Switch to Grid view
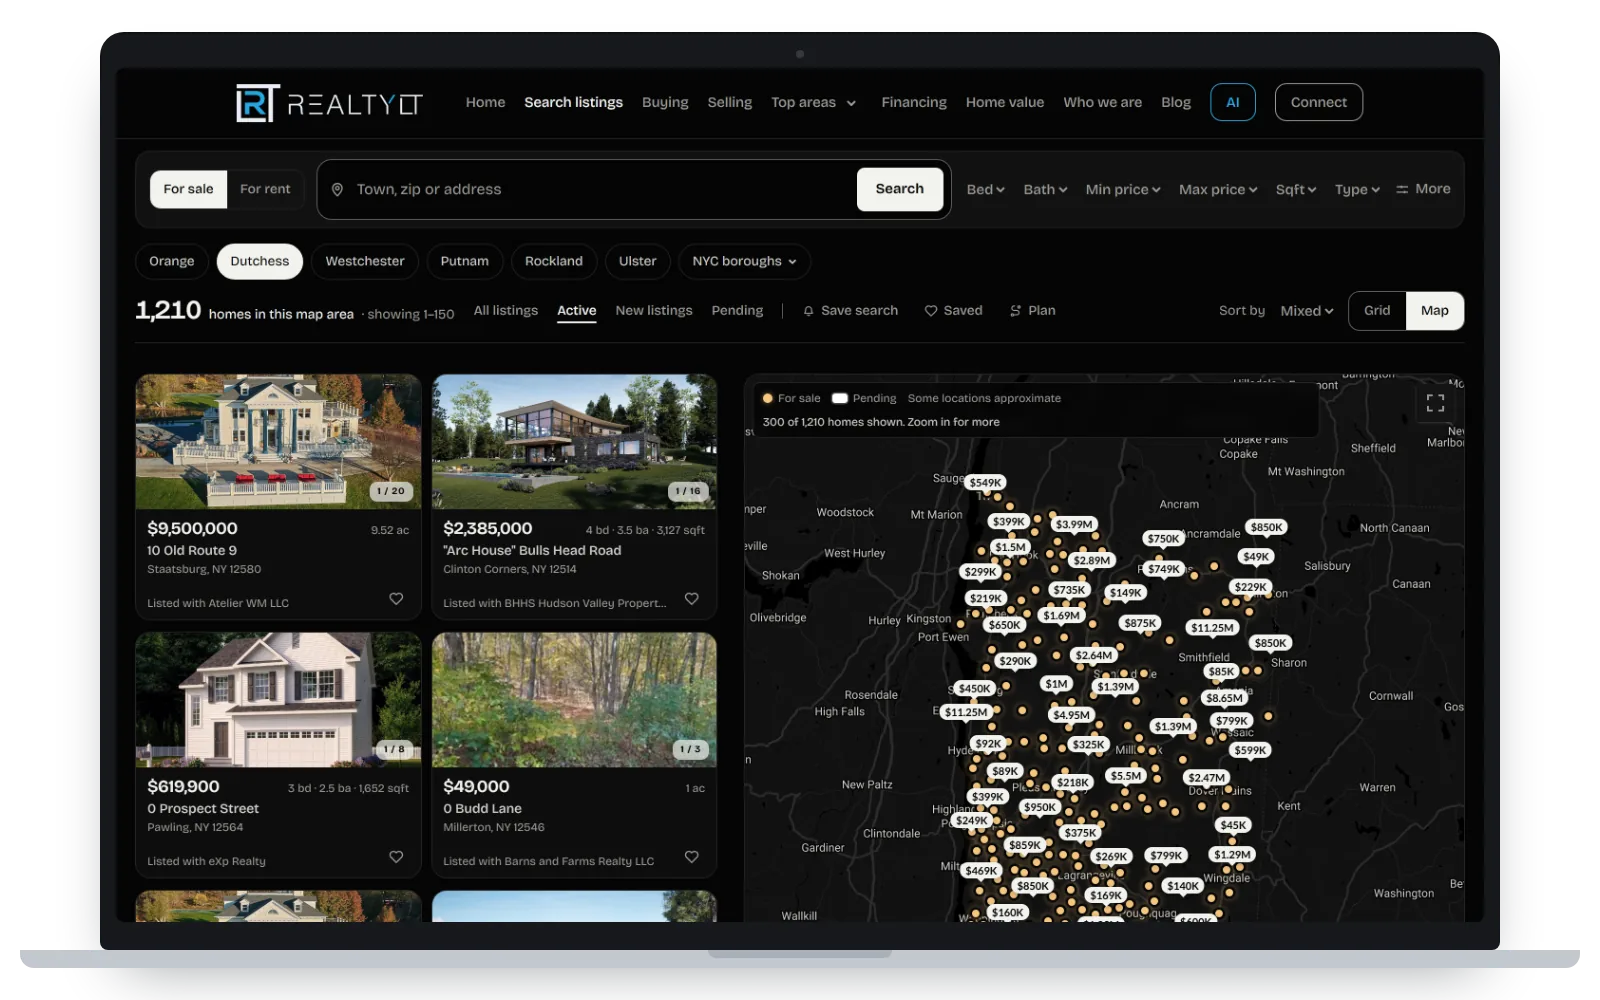 pos(1377,311)
